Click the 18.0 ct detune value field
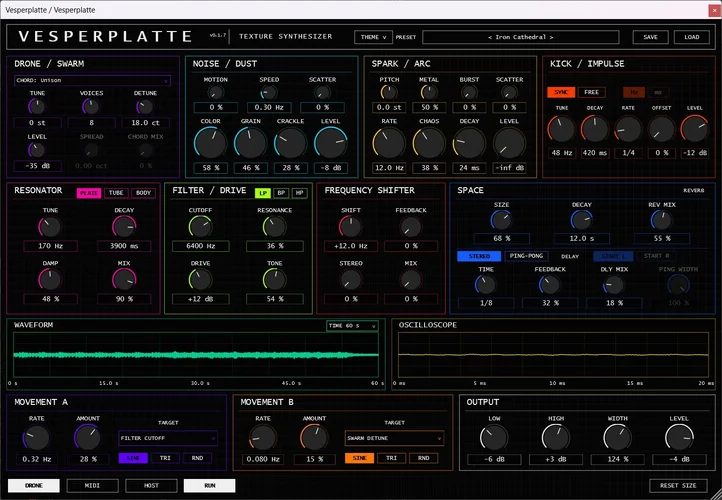722x500 pixels. (x=146, y=123)
